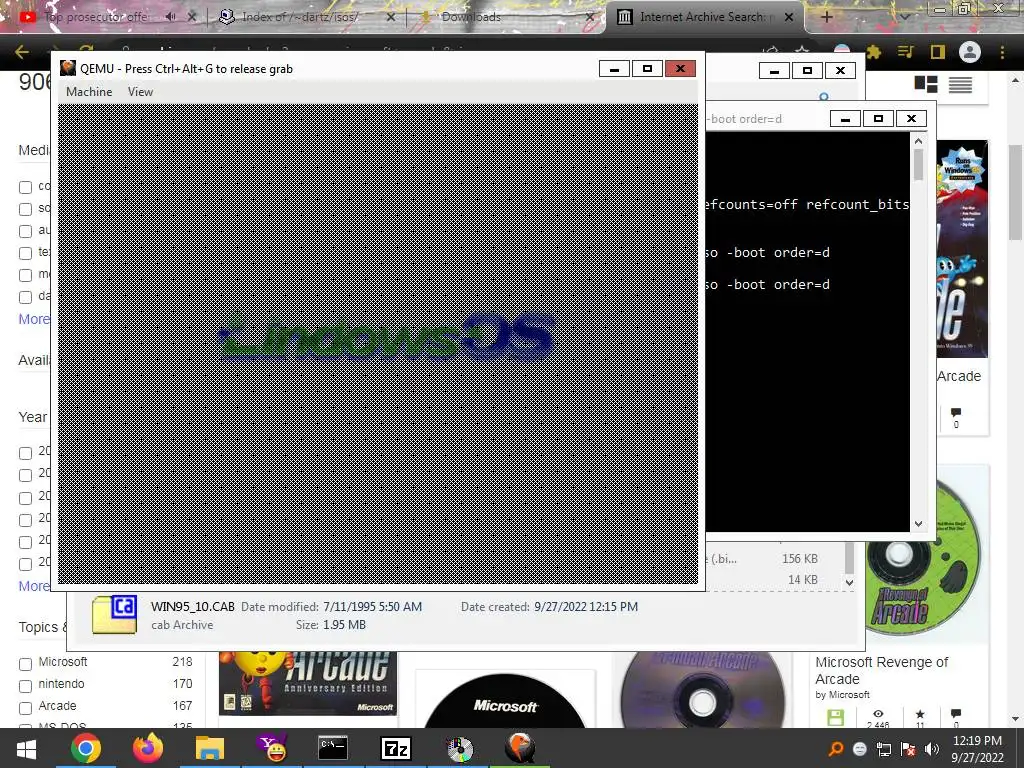The image size is (1024, 768).
Task: Open Chrome media control icon
Action: pos(906,52)
